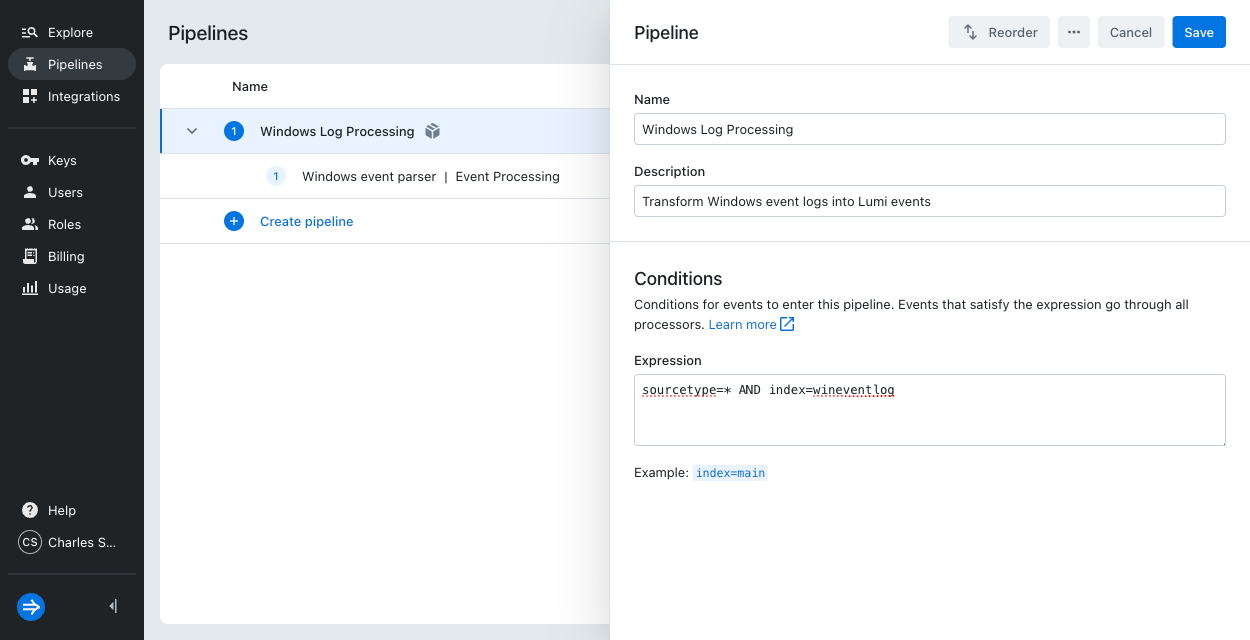Click the package icon beside Windows Log Processing
This screenshot has width=1250, height=640.
[432, 131]
